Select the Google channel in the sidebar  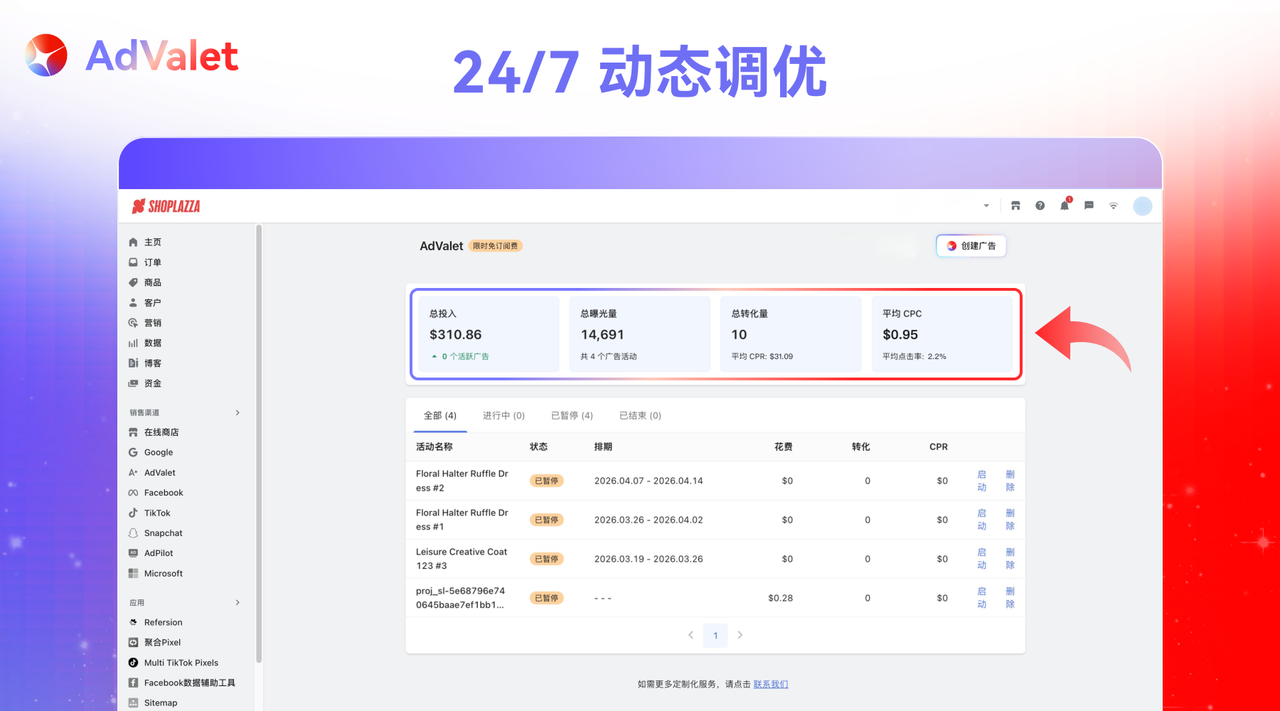[x=159, y=452]
